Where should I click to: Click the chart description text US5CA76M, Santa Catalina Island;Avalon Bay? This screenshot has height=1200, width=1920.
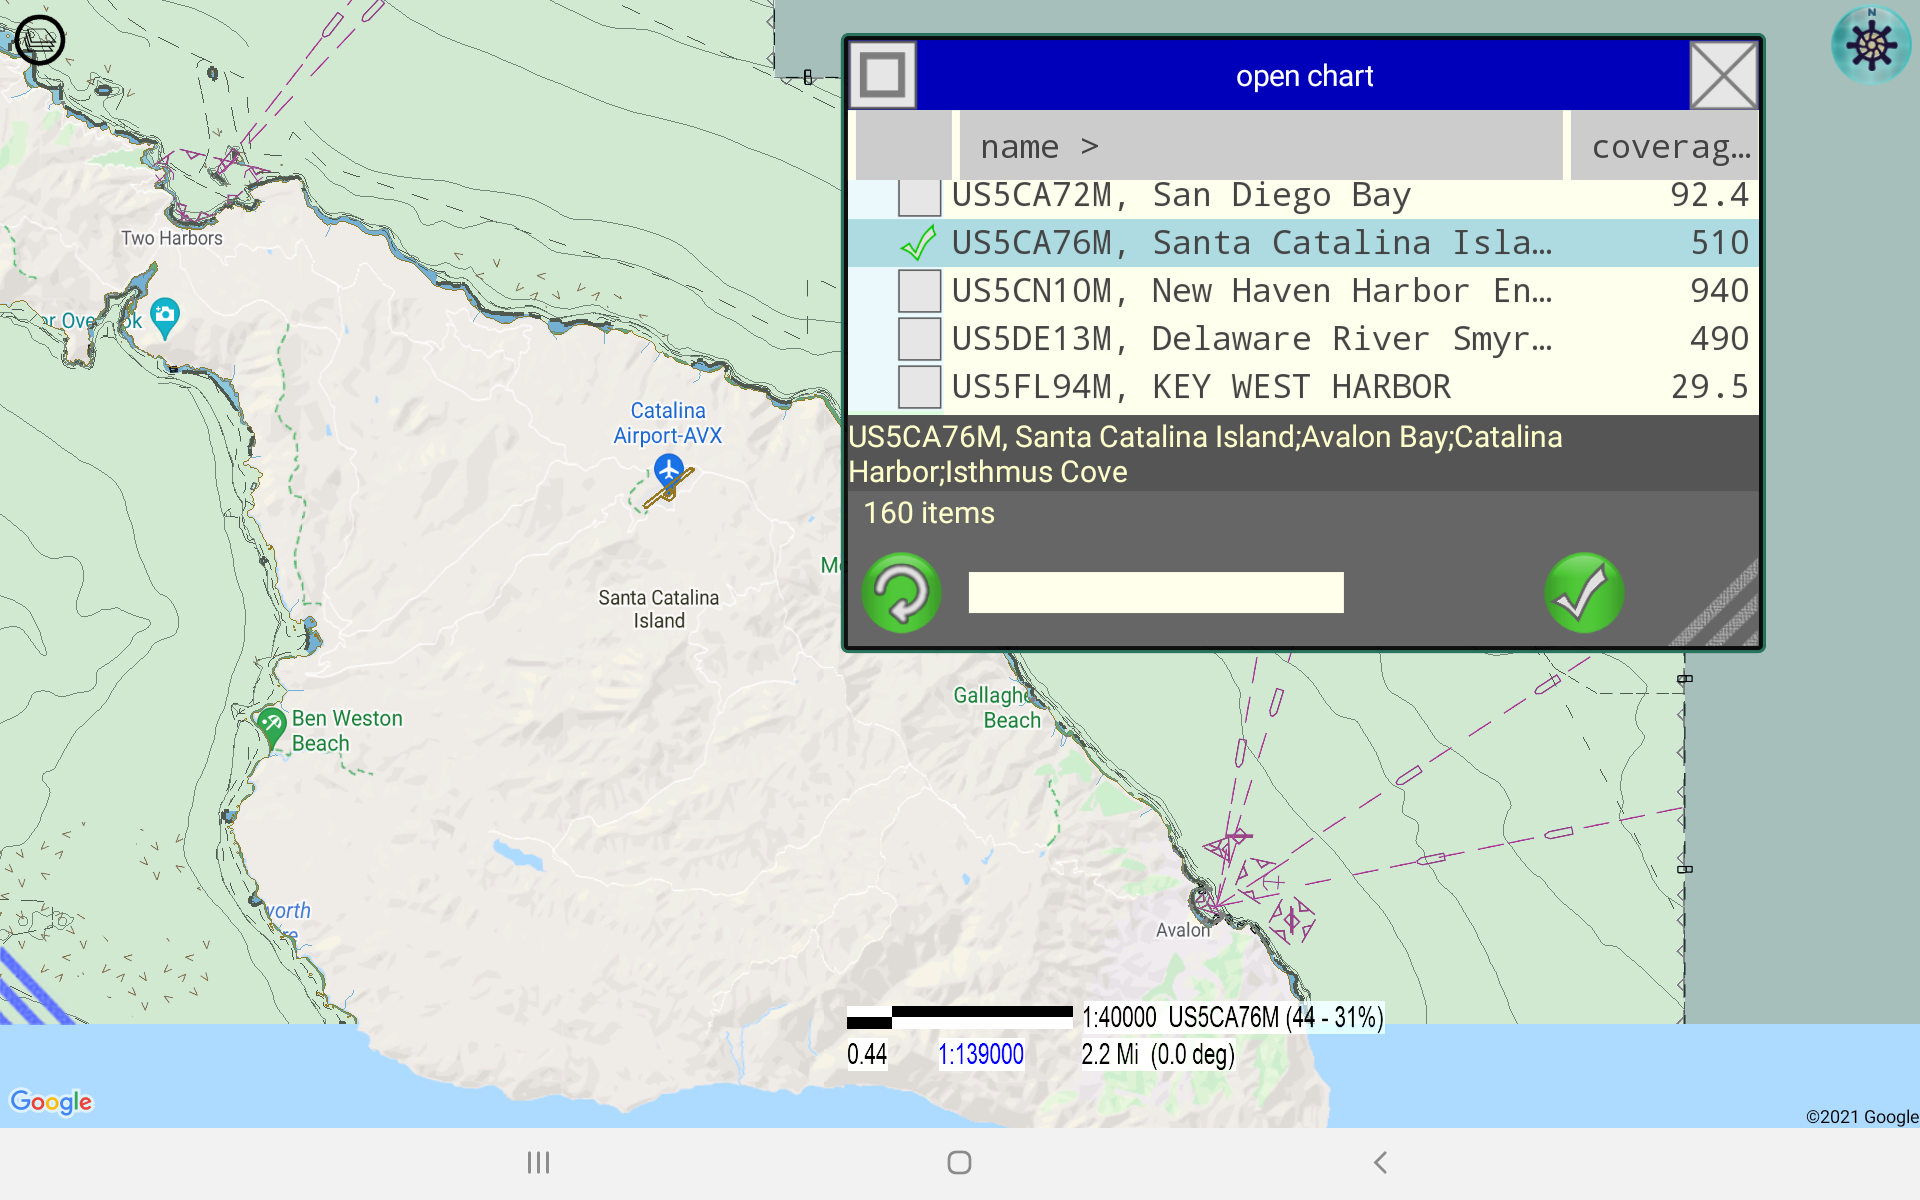[1205, 454]
